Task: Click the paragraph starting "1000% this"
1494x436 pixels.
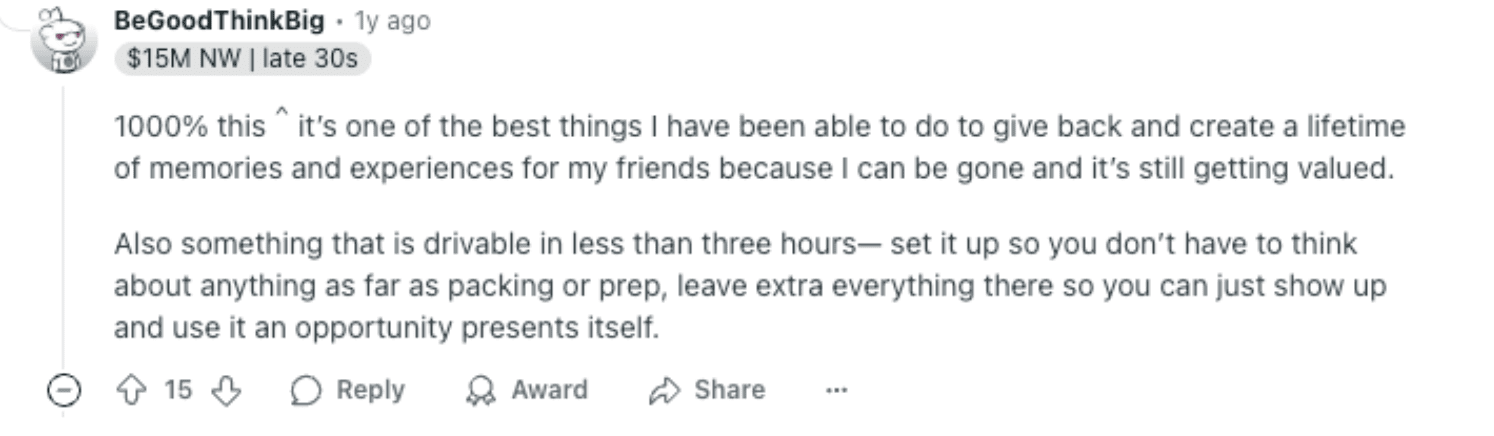Action: (x=760, y=148)
